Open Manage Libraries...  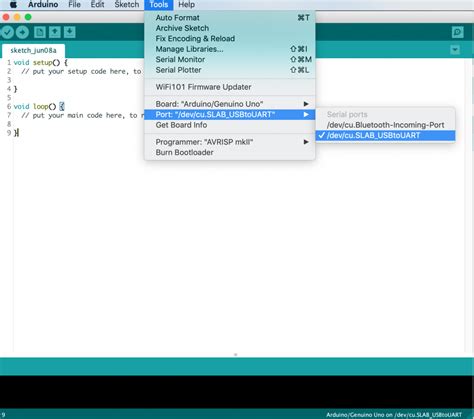230,49
